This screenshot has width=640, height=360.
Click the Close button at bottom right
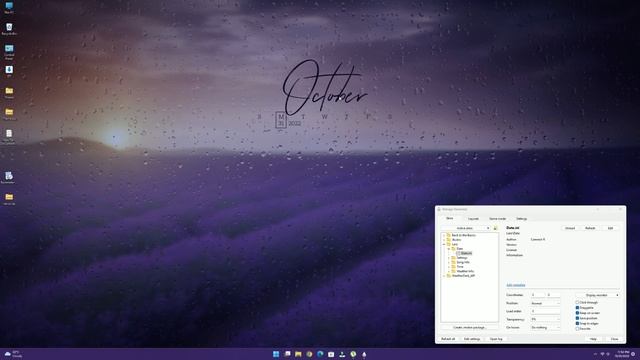tap(614, 339)
